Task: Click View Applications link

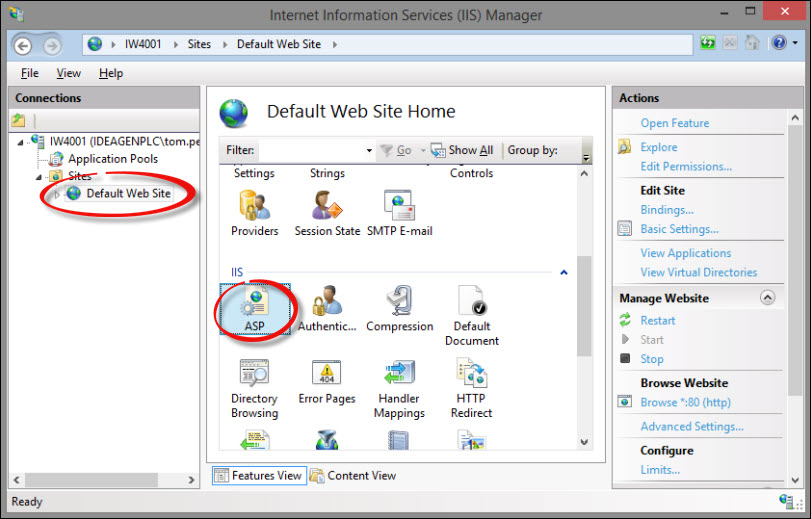Action: (685, 253)
